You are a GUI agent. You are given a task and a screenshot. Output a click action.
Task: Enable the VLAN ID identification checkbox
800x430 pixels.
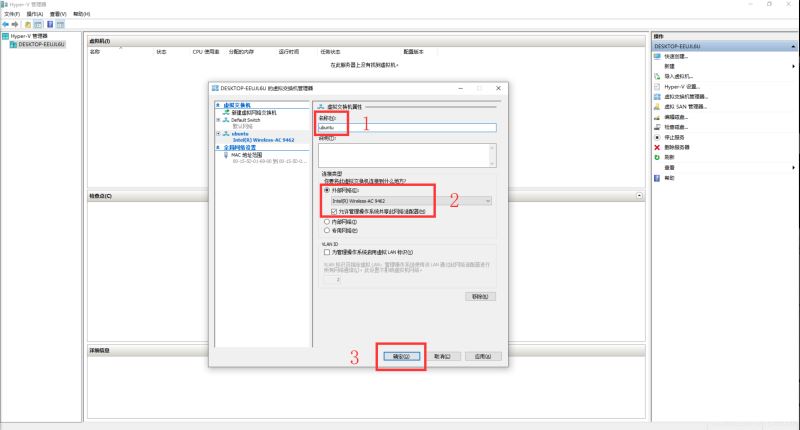tap(326, 252)
